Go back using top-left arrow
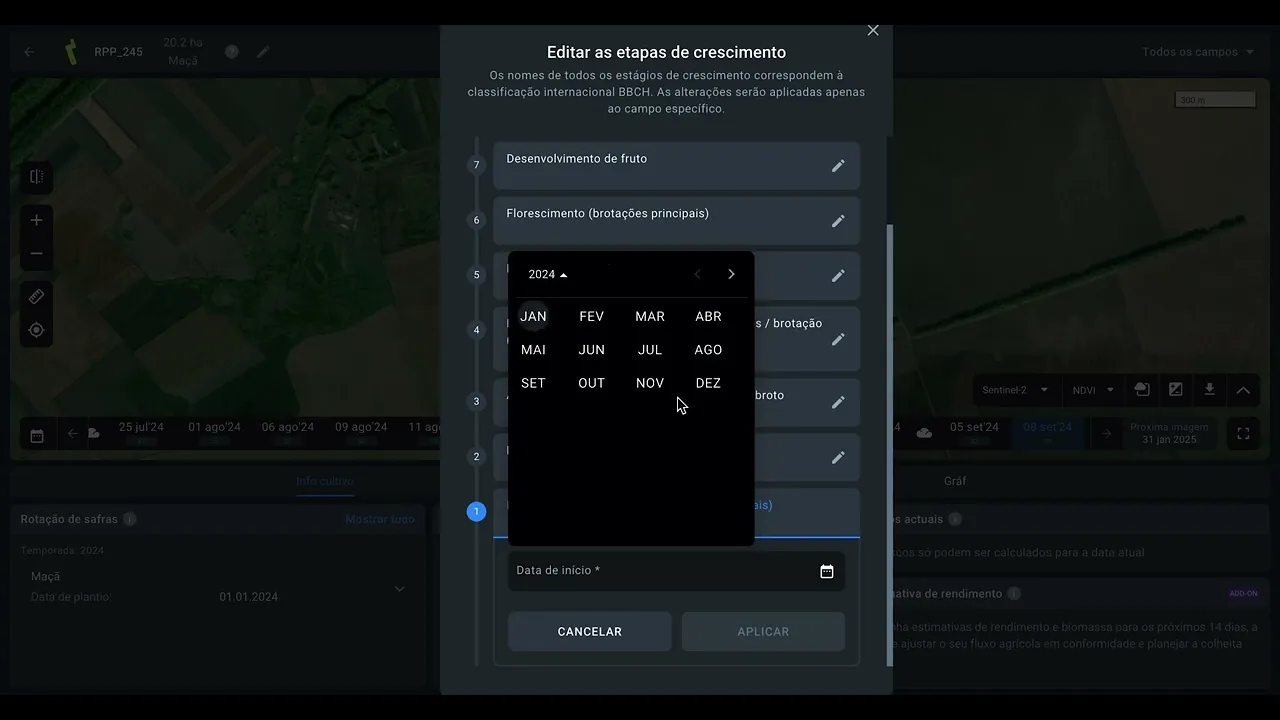Image resolution: width=1280 pixels, height=720 pixels. [29, 52]
